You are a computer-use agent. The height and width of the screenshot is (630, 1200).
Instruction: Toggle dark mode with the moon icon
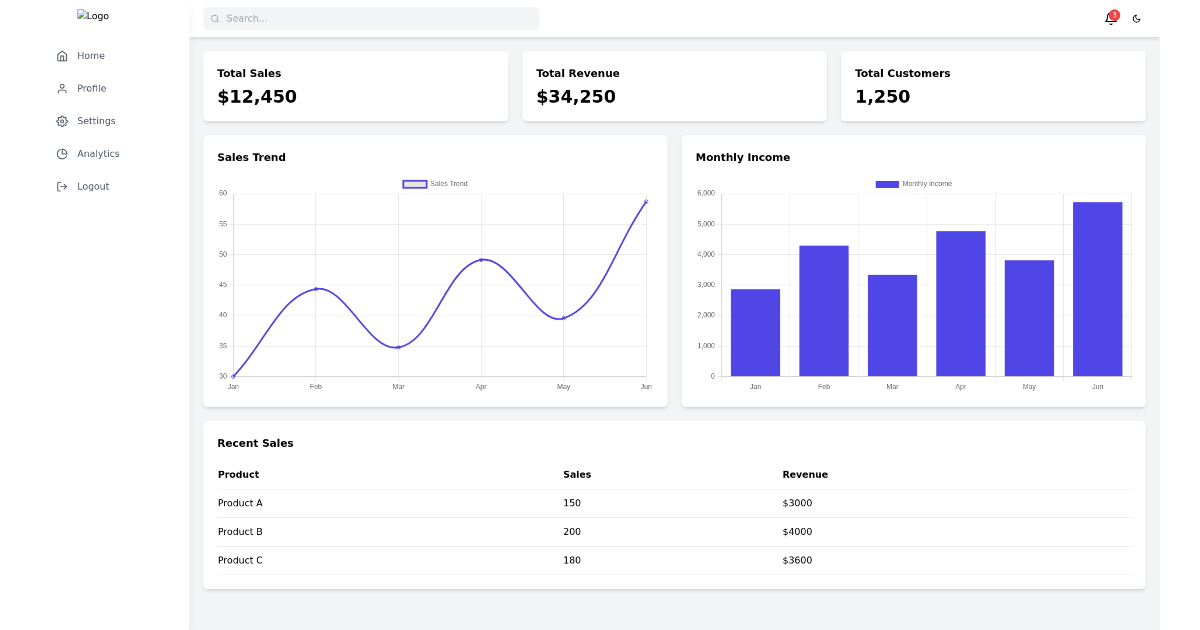pos(1136,18)
